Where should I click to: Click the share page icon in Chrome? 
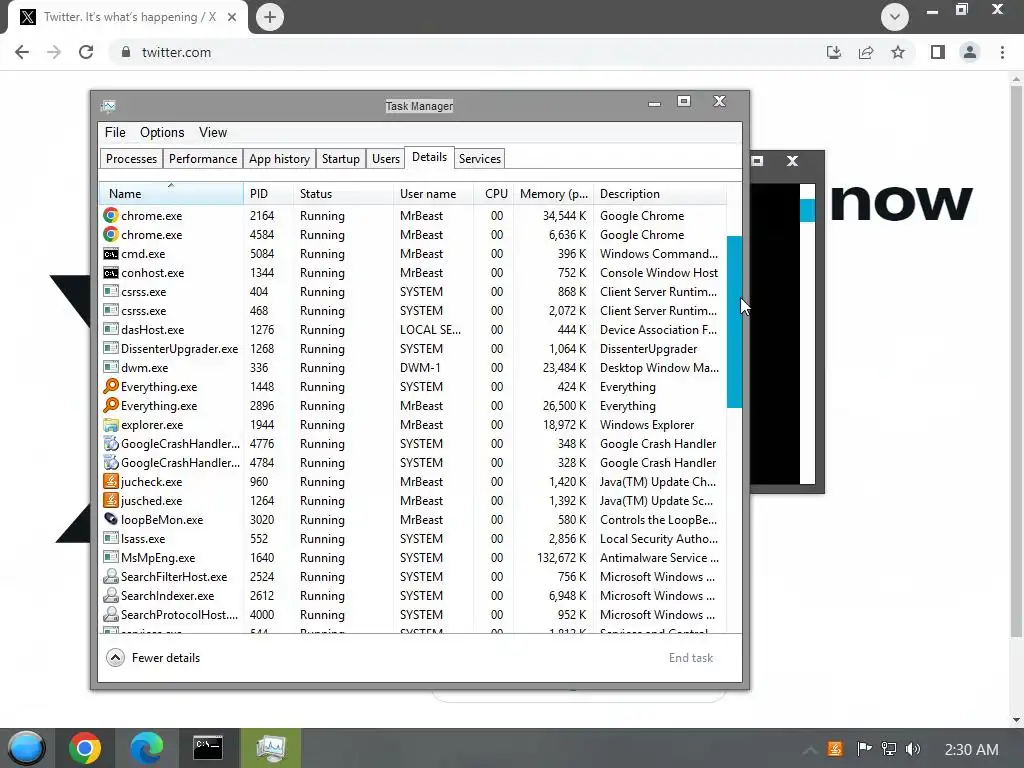(866, 52)
